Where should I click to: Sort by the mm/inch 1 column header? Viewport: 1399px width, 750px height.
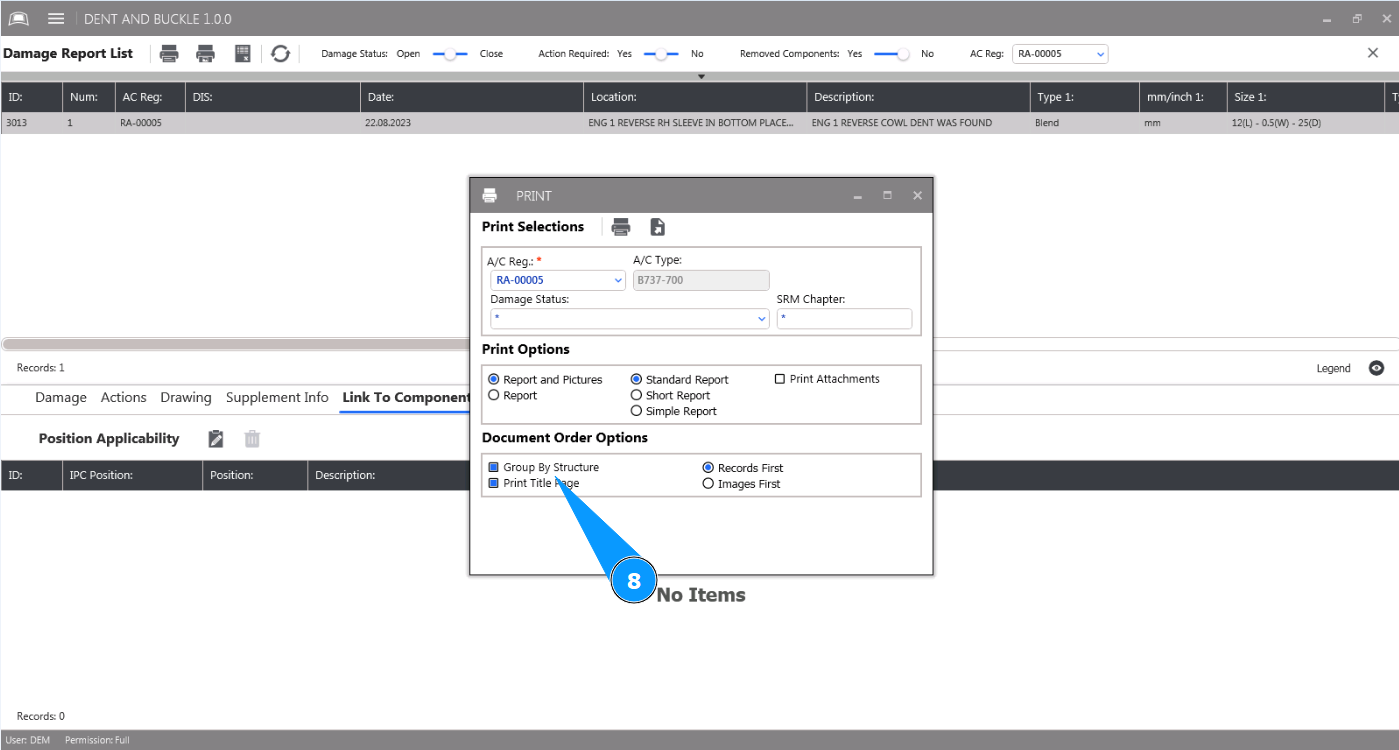pyautogui.click(x=1183, y=97)
